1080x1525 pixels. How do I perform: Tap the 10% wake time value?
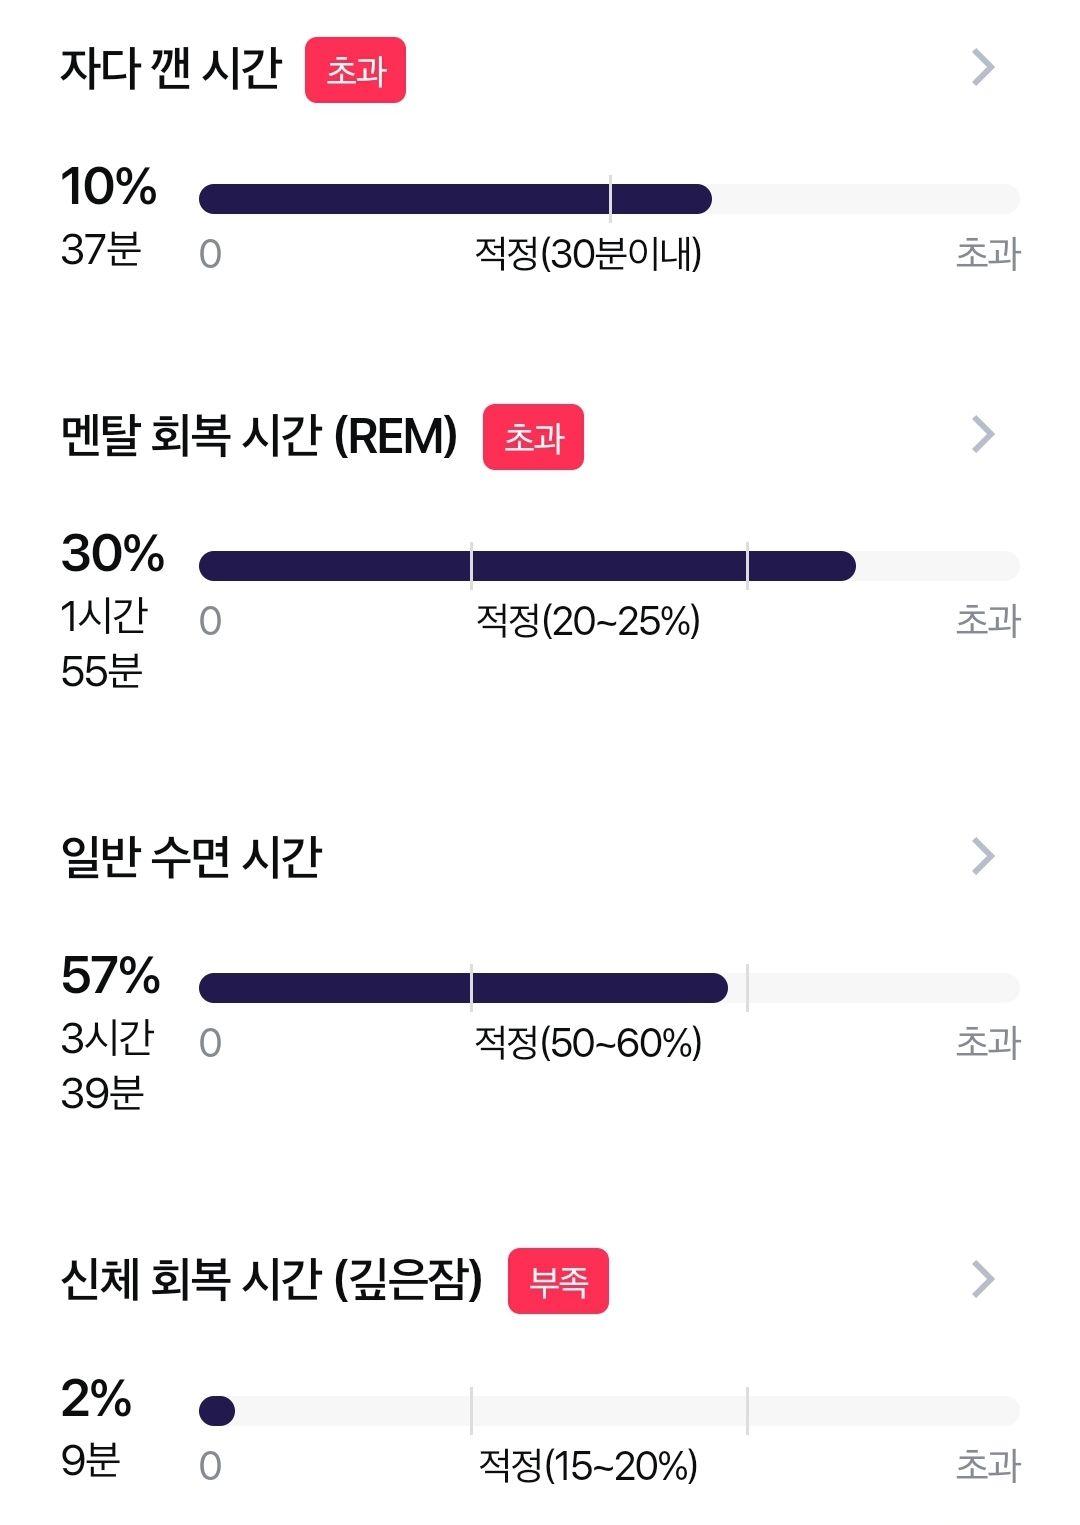tap(109, 187)
